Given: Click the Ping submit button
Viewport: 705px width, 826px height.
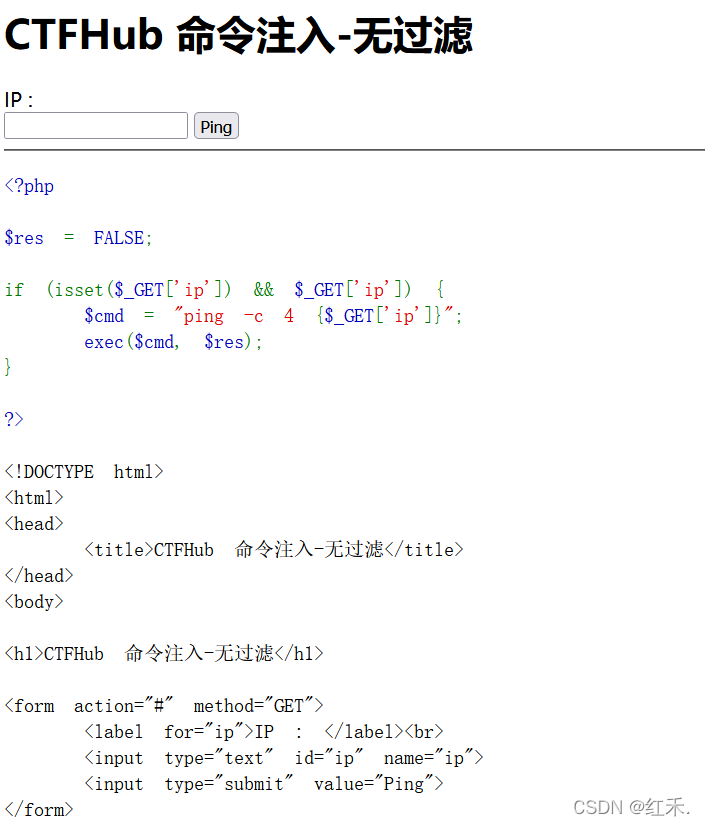Looking at the screenshot, I should coord(216,126).
